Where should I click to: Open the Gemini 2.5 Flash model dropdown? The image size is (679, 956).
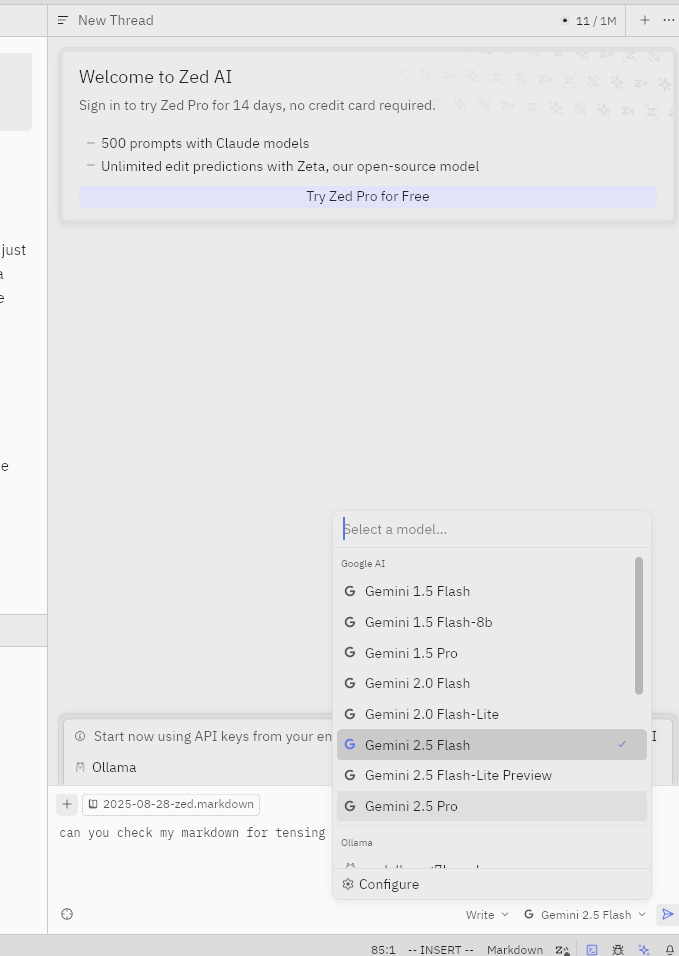pos(585,915)
